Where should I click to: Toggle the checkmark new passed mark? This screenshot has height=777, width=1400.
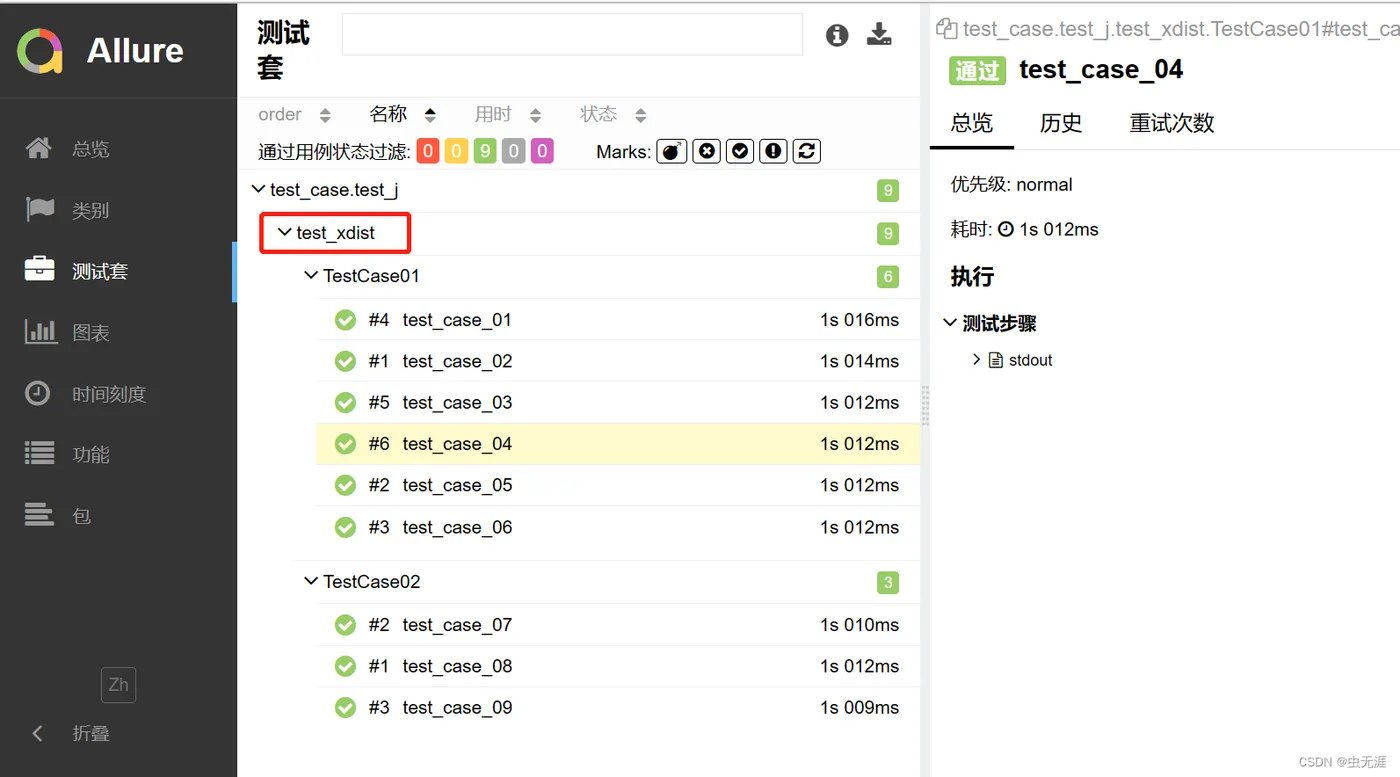pos(740,151)
